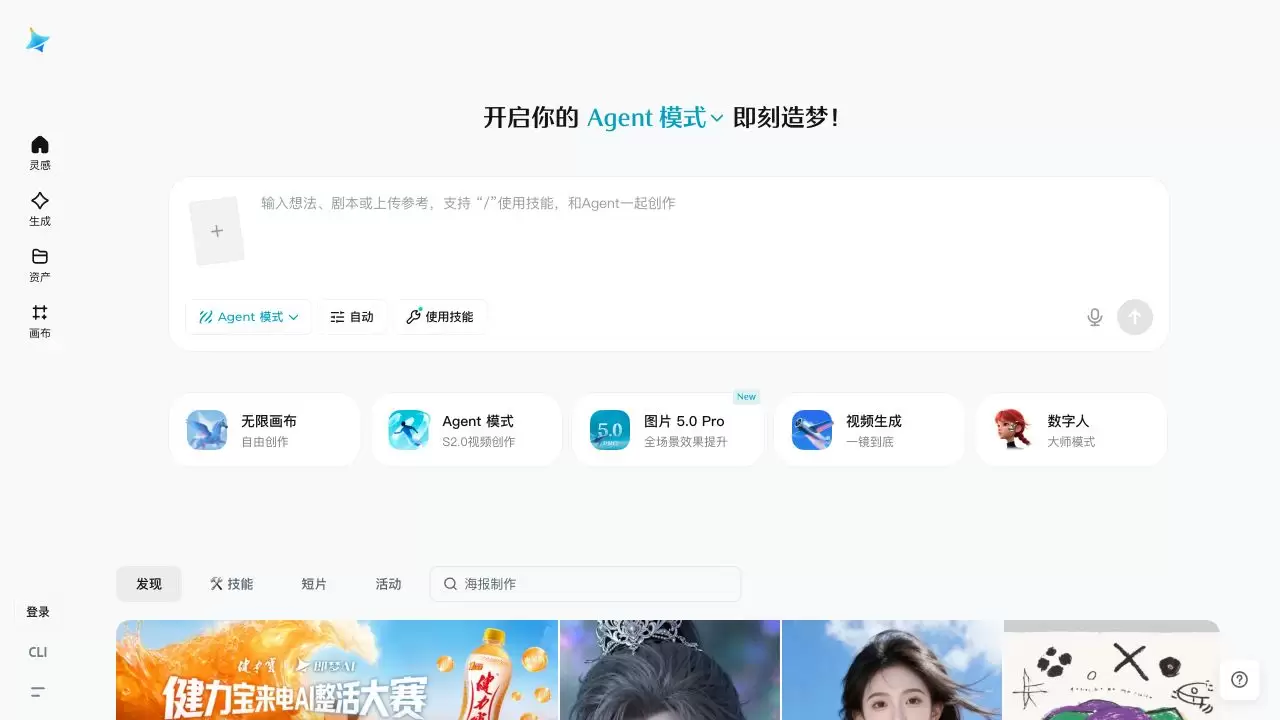Switch to the 活动 tab
Viewport: 1280px width, 720px height.
[x=388, y=584]
